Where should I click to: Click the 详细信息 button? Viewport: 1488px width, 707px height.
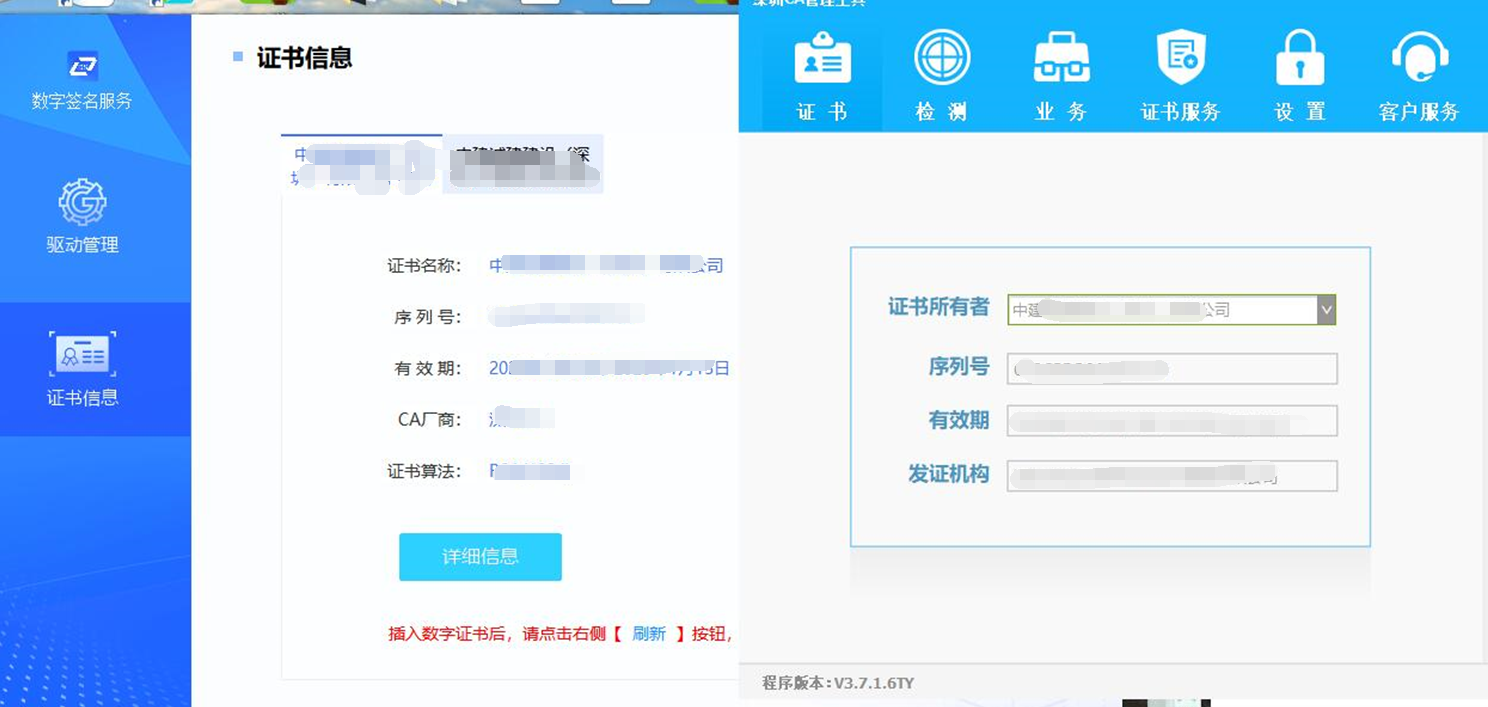(480, 557)
